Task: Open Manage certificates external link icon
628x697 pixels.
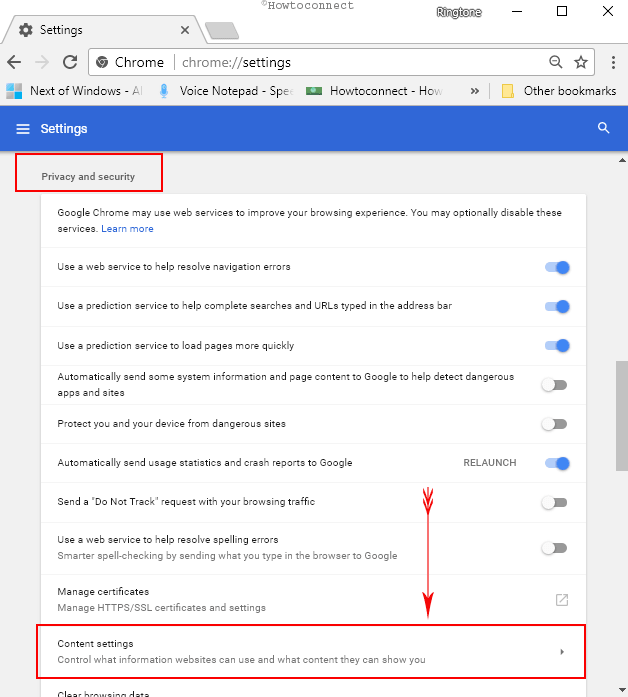Action: click(562, 600)
